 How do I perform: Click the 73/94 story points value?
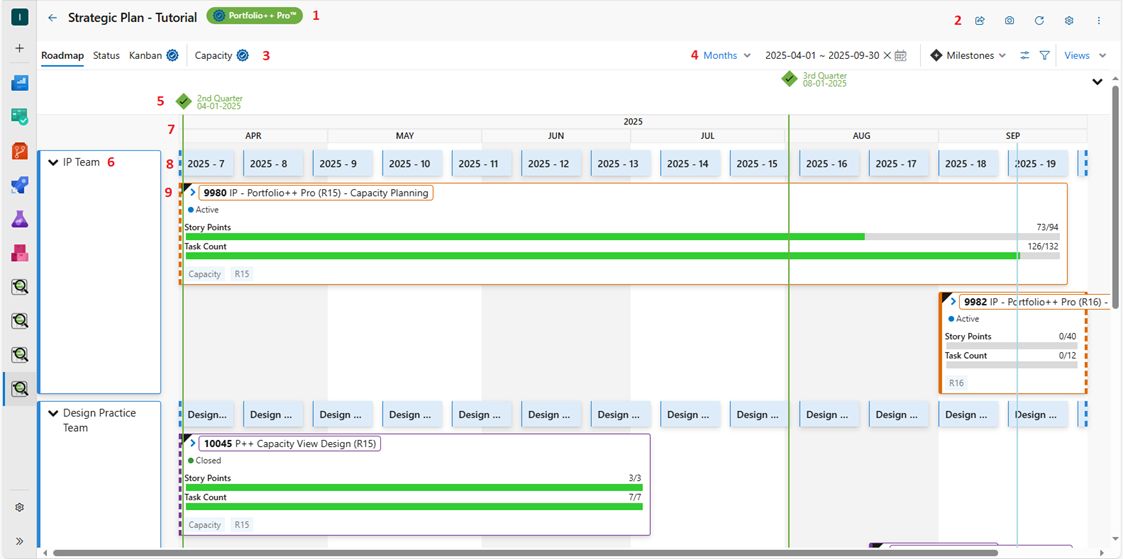[x=1047, y=227]
